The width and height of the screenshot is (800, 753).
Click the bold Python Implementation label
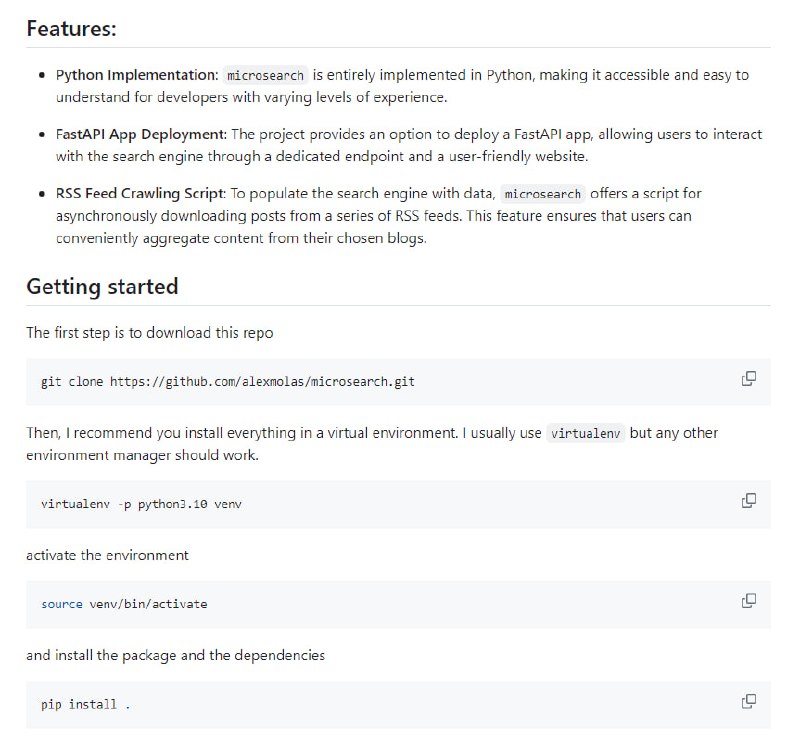click(x=136, y=75)
